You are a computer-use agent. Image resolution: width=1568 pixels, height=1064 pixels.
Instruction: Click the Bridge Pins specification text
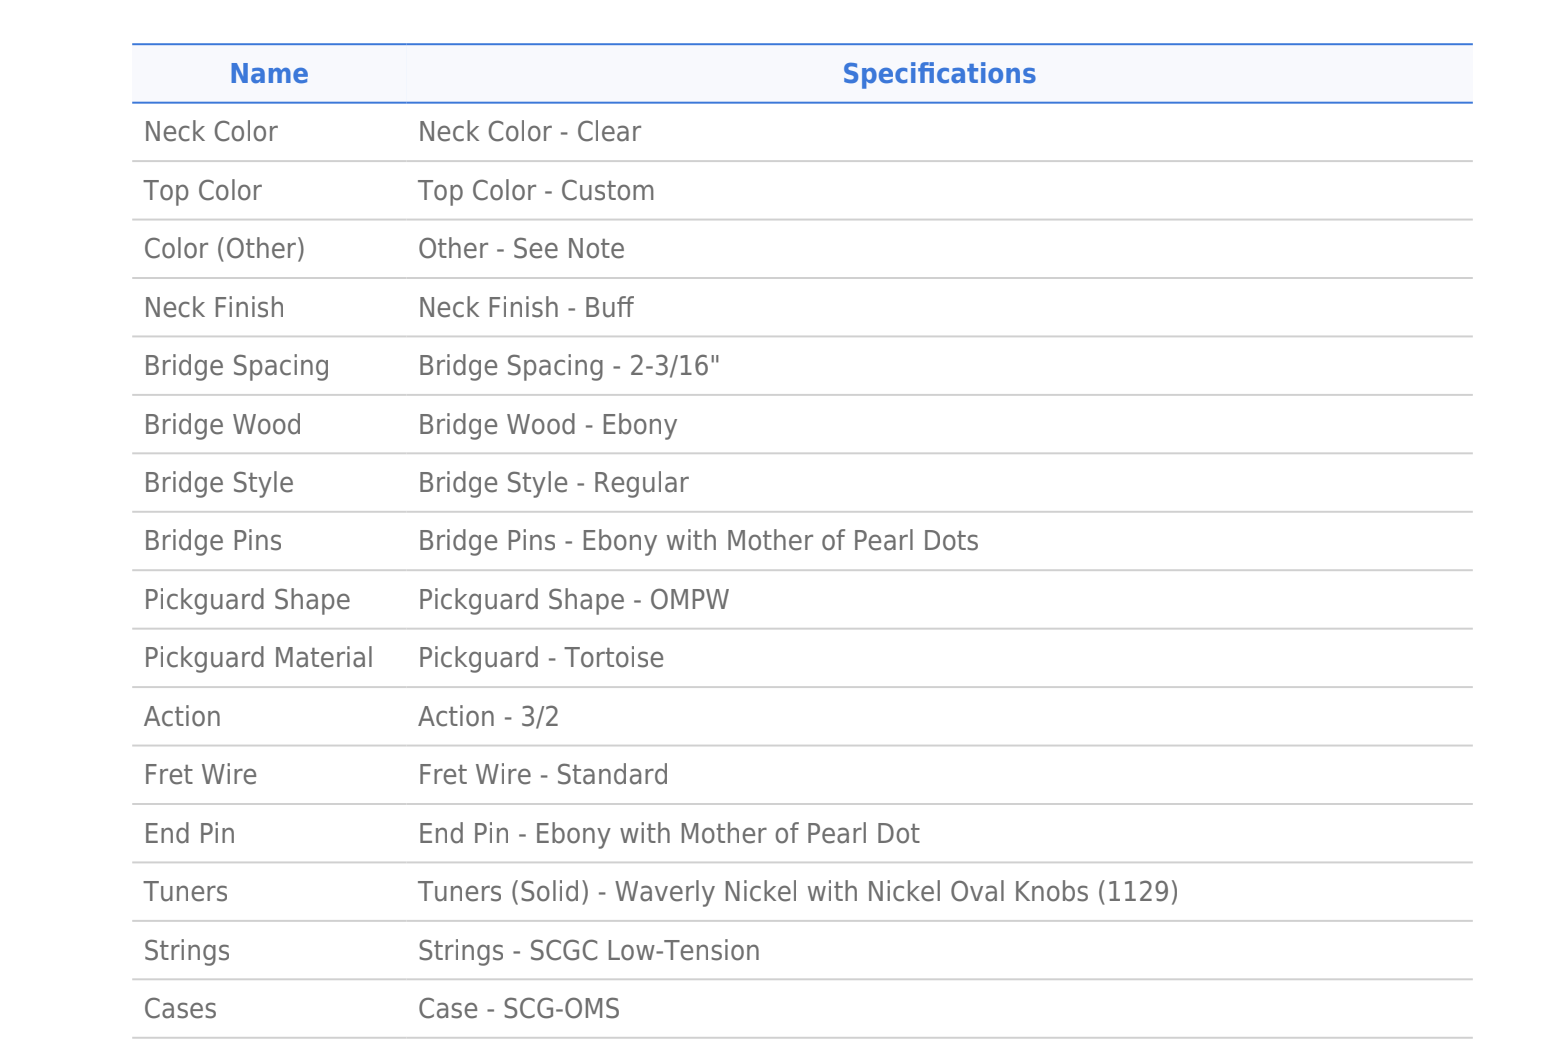[x=698, y=541]
